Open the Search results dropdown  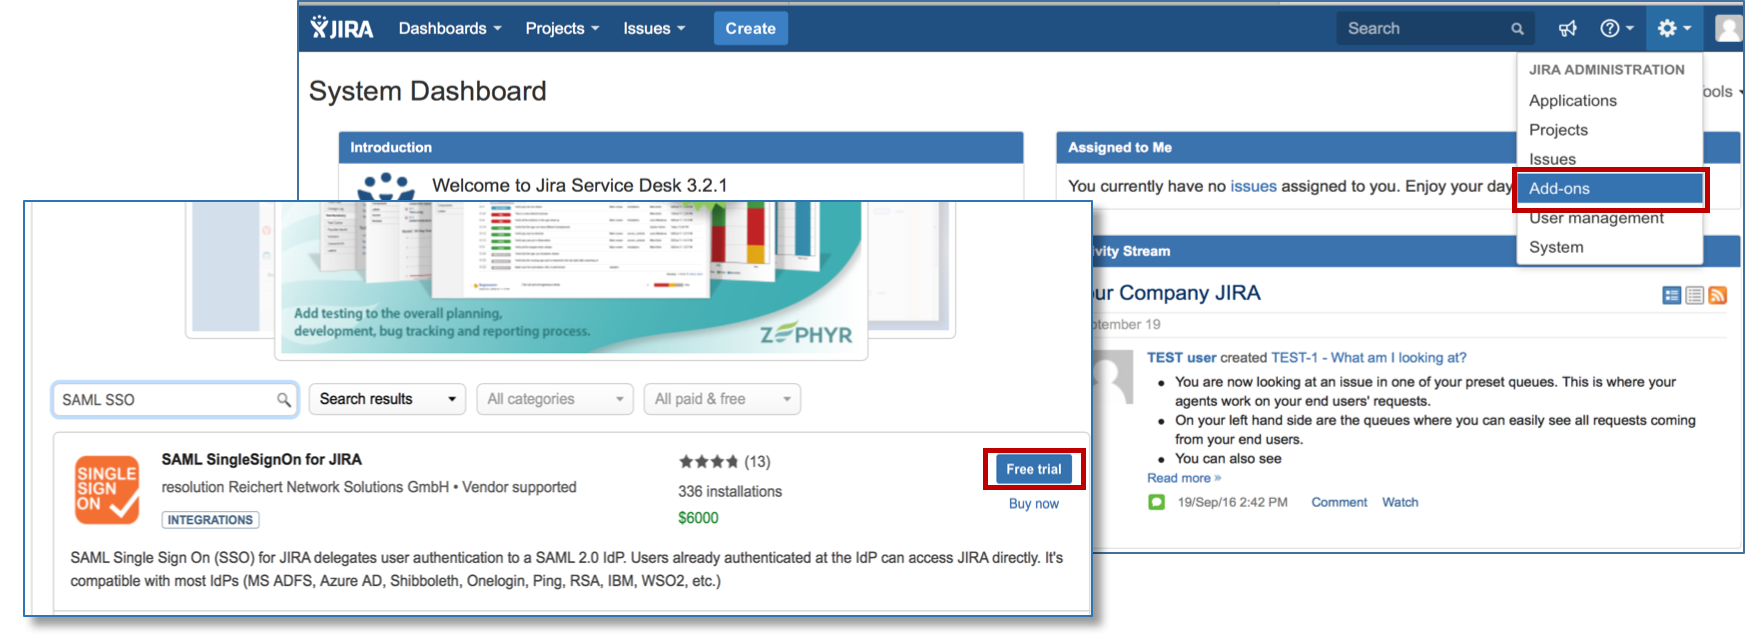(387, 399)
